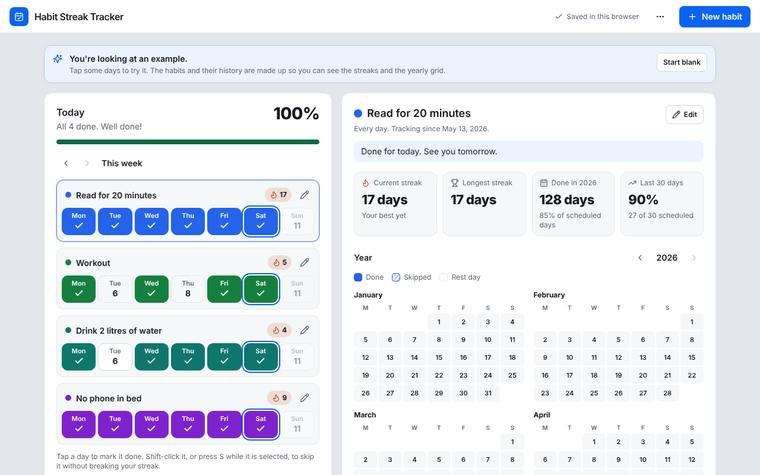Click the New habit button
Screen dimensions: 760x475
click(x=714, y=16)
